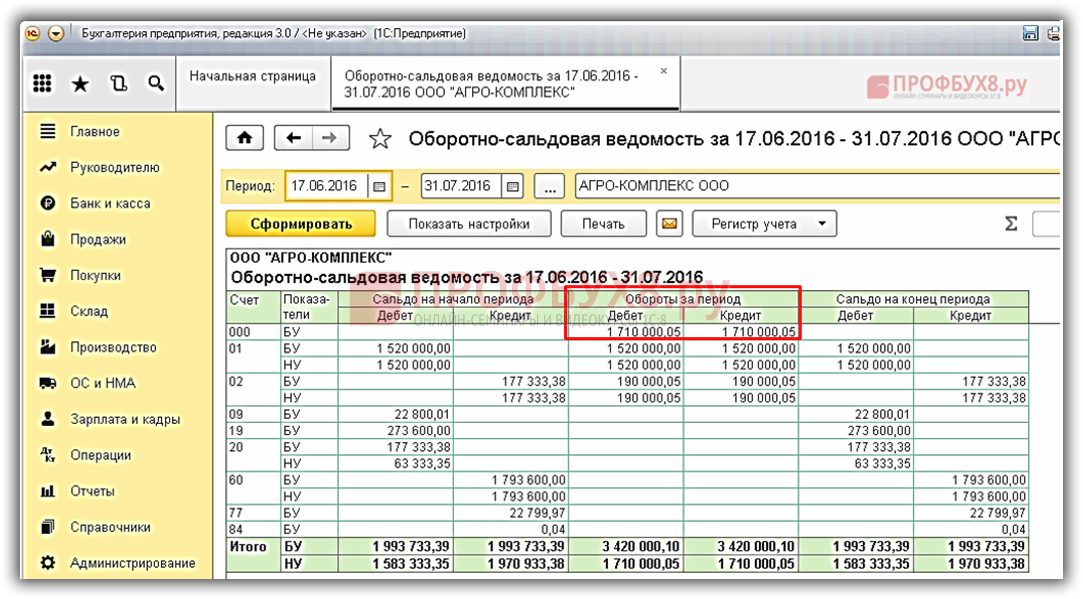The height and width of the screenshot is (599, 1083).
Task: Navigate back with left arrow
Action: 294,138
